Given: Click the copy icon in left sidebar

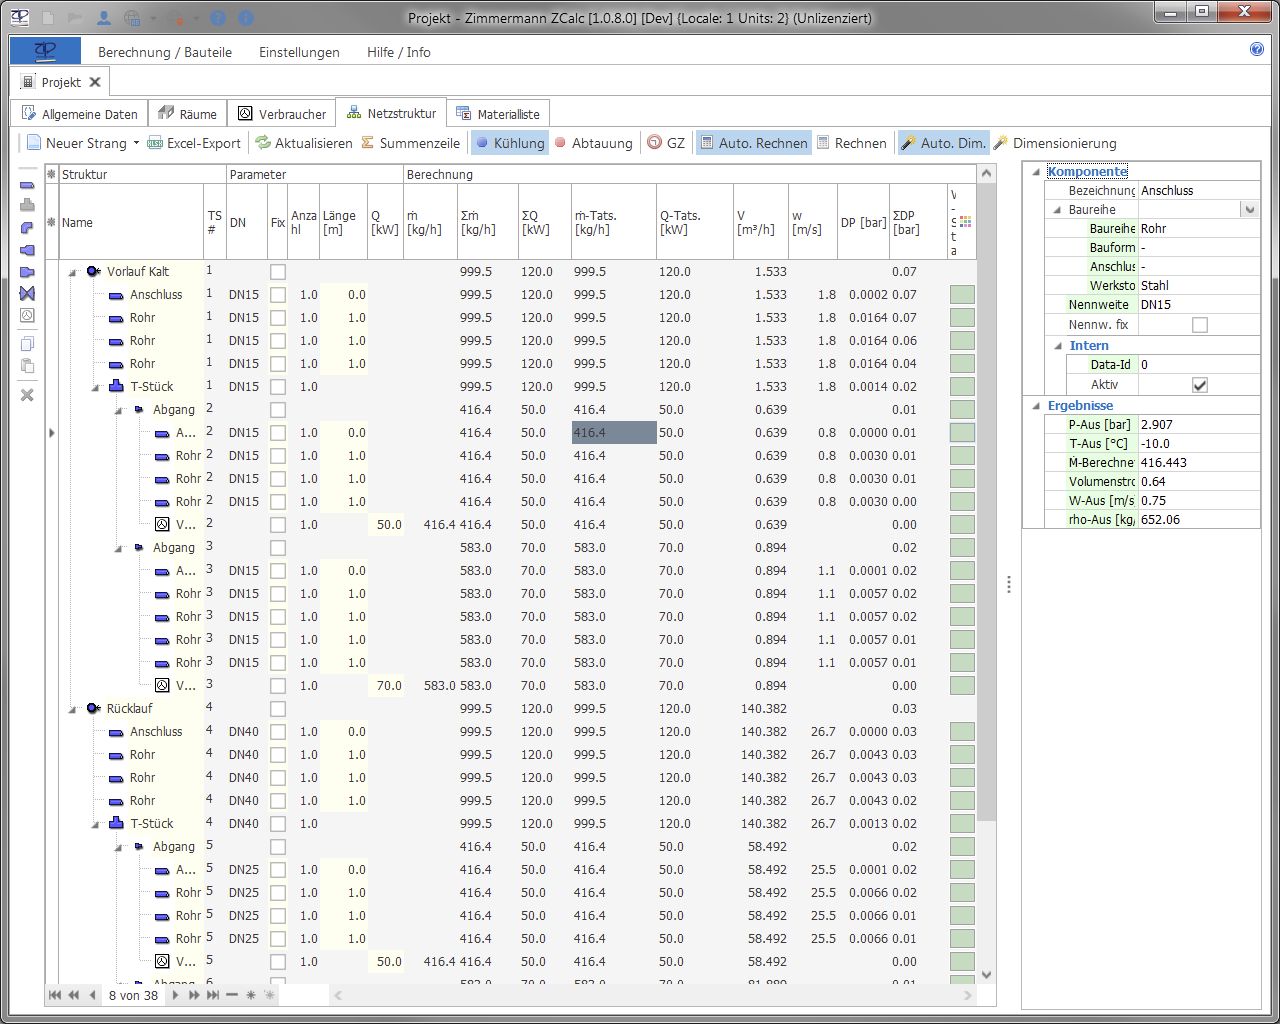Looking at the screenshot, I should coord(27,344).
